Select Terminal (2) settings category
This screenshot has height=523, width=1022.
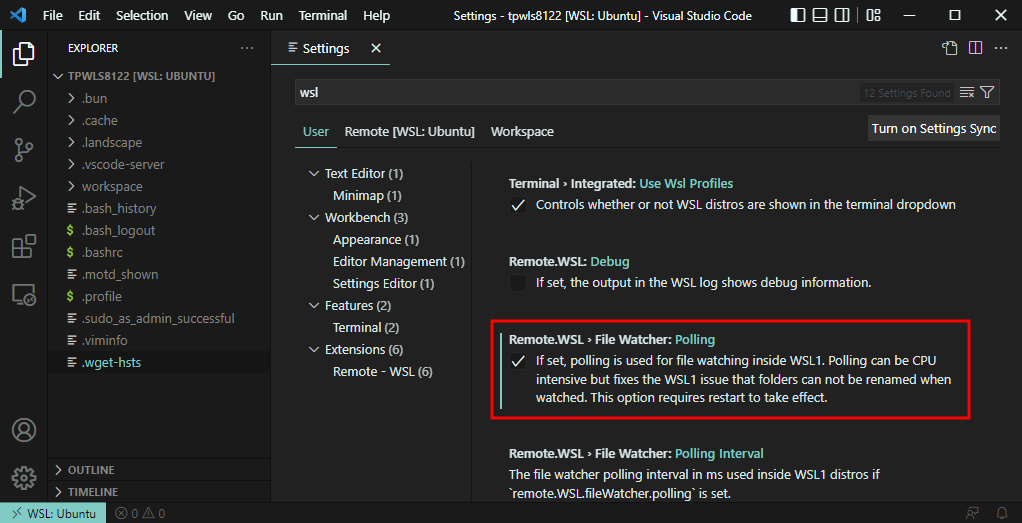pyautogui.click(x=366, y=327)
